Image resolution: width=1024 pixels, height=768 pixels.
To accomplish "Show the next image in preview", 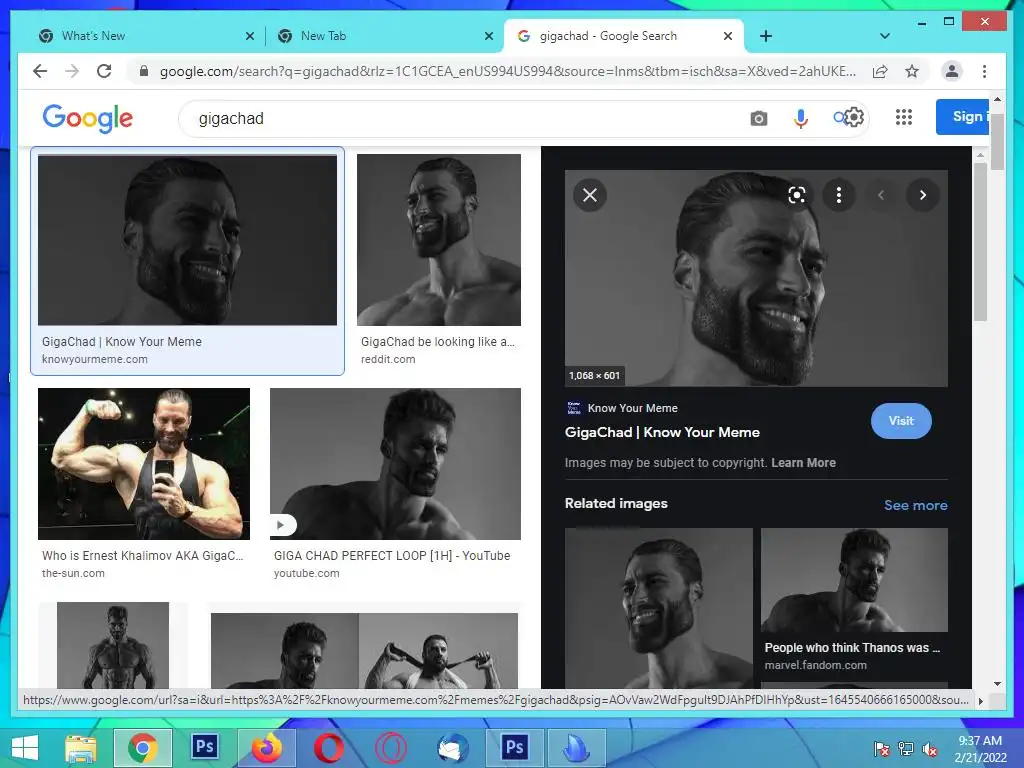I will coord(922,195).
